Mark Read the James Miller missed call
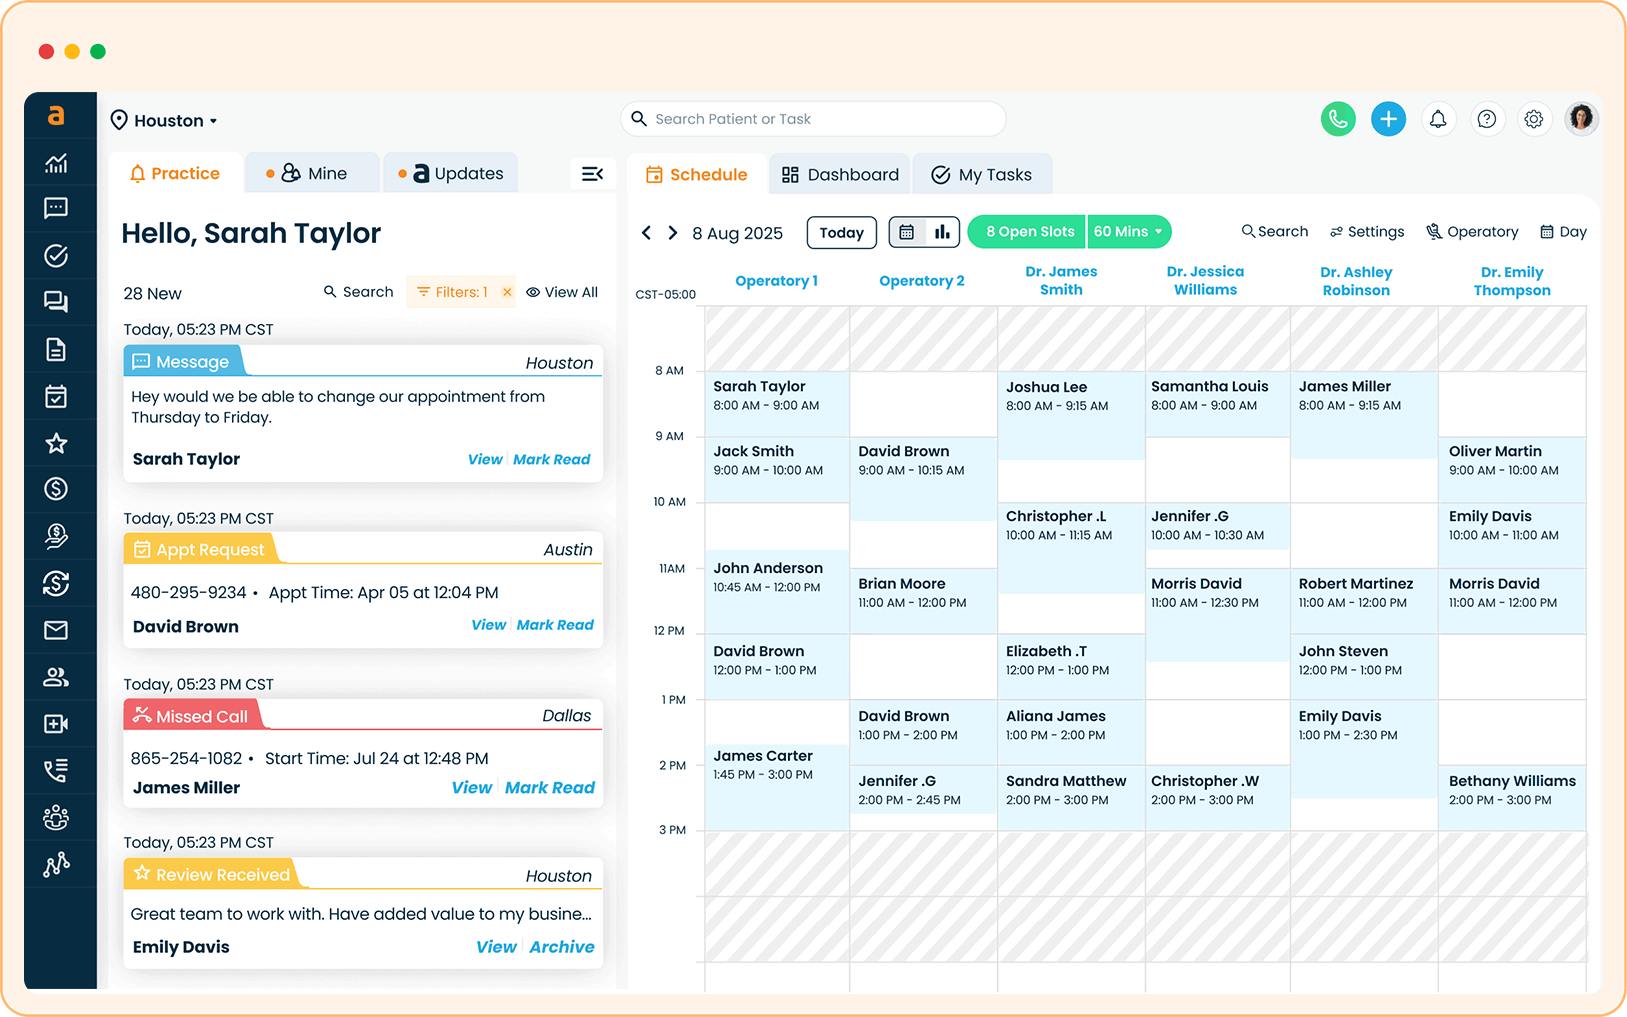The height and width of the screenshot is (1017, 1627). click(x=549, y=788)
